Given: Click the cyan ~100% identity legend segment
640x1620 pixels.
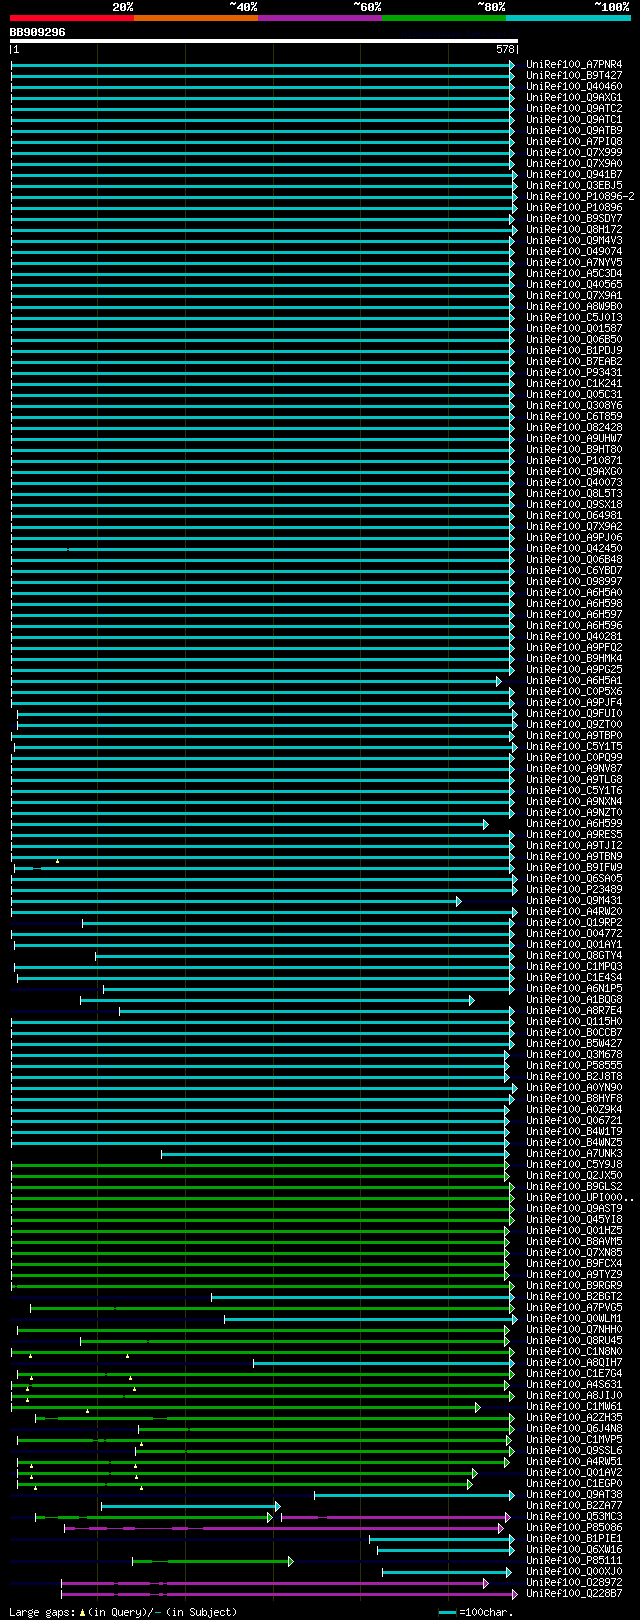Looking at the screenshot, I should pyautogui.click(x=568, y=18).
